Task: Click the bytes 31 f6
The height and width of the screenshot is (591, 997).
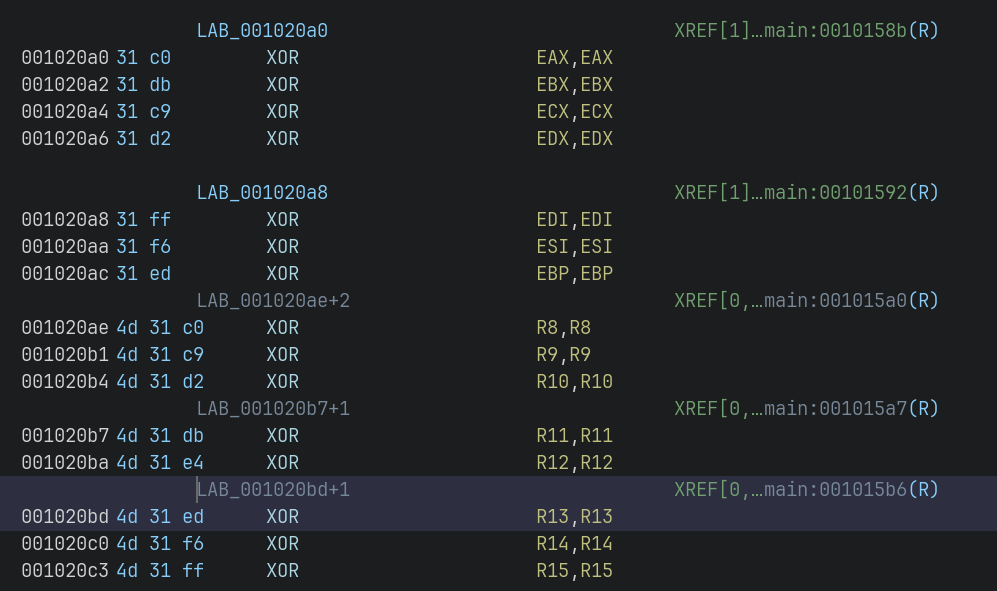Action: pos(143,247)
